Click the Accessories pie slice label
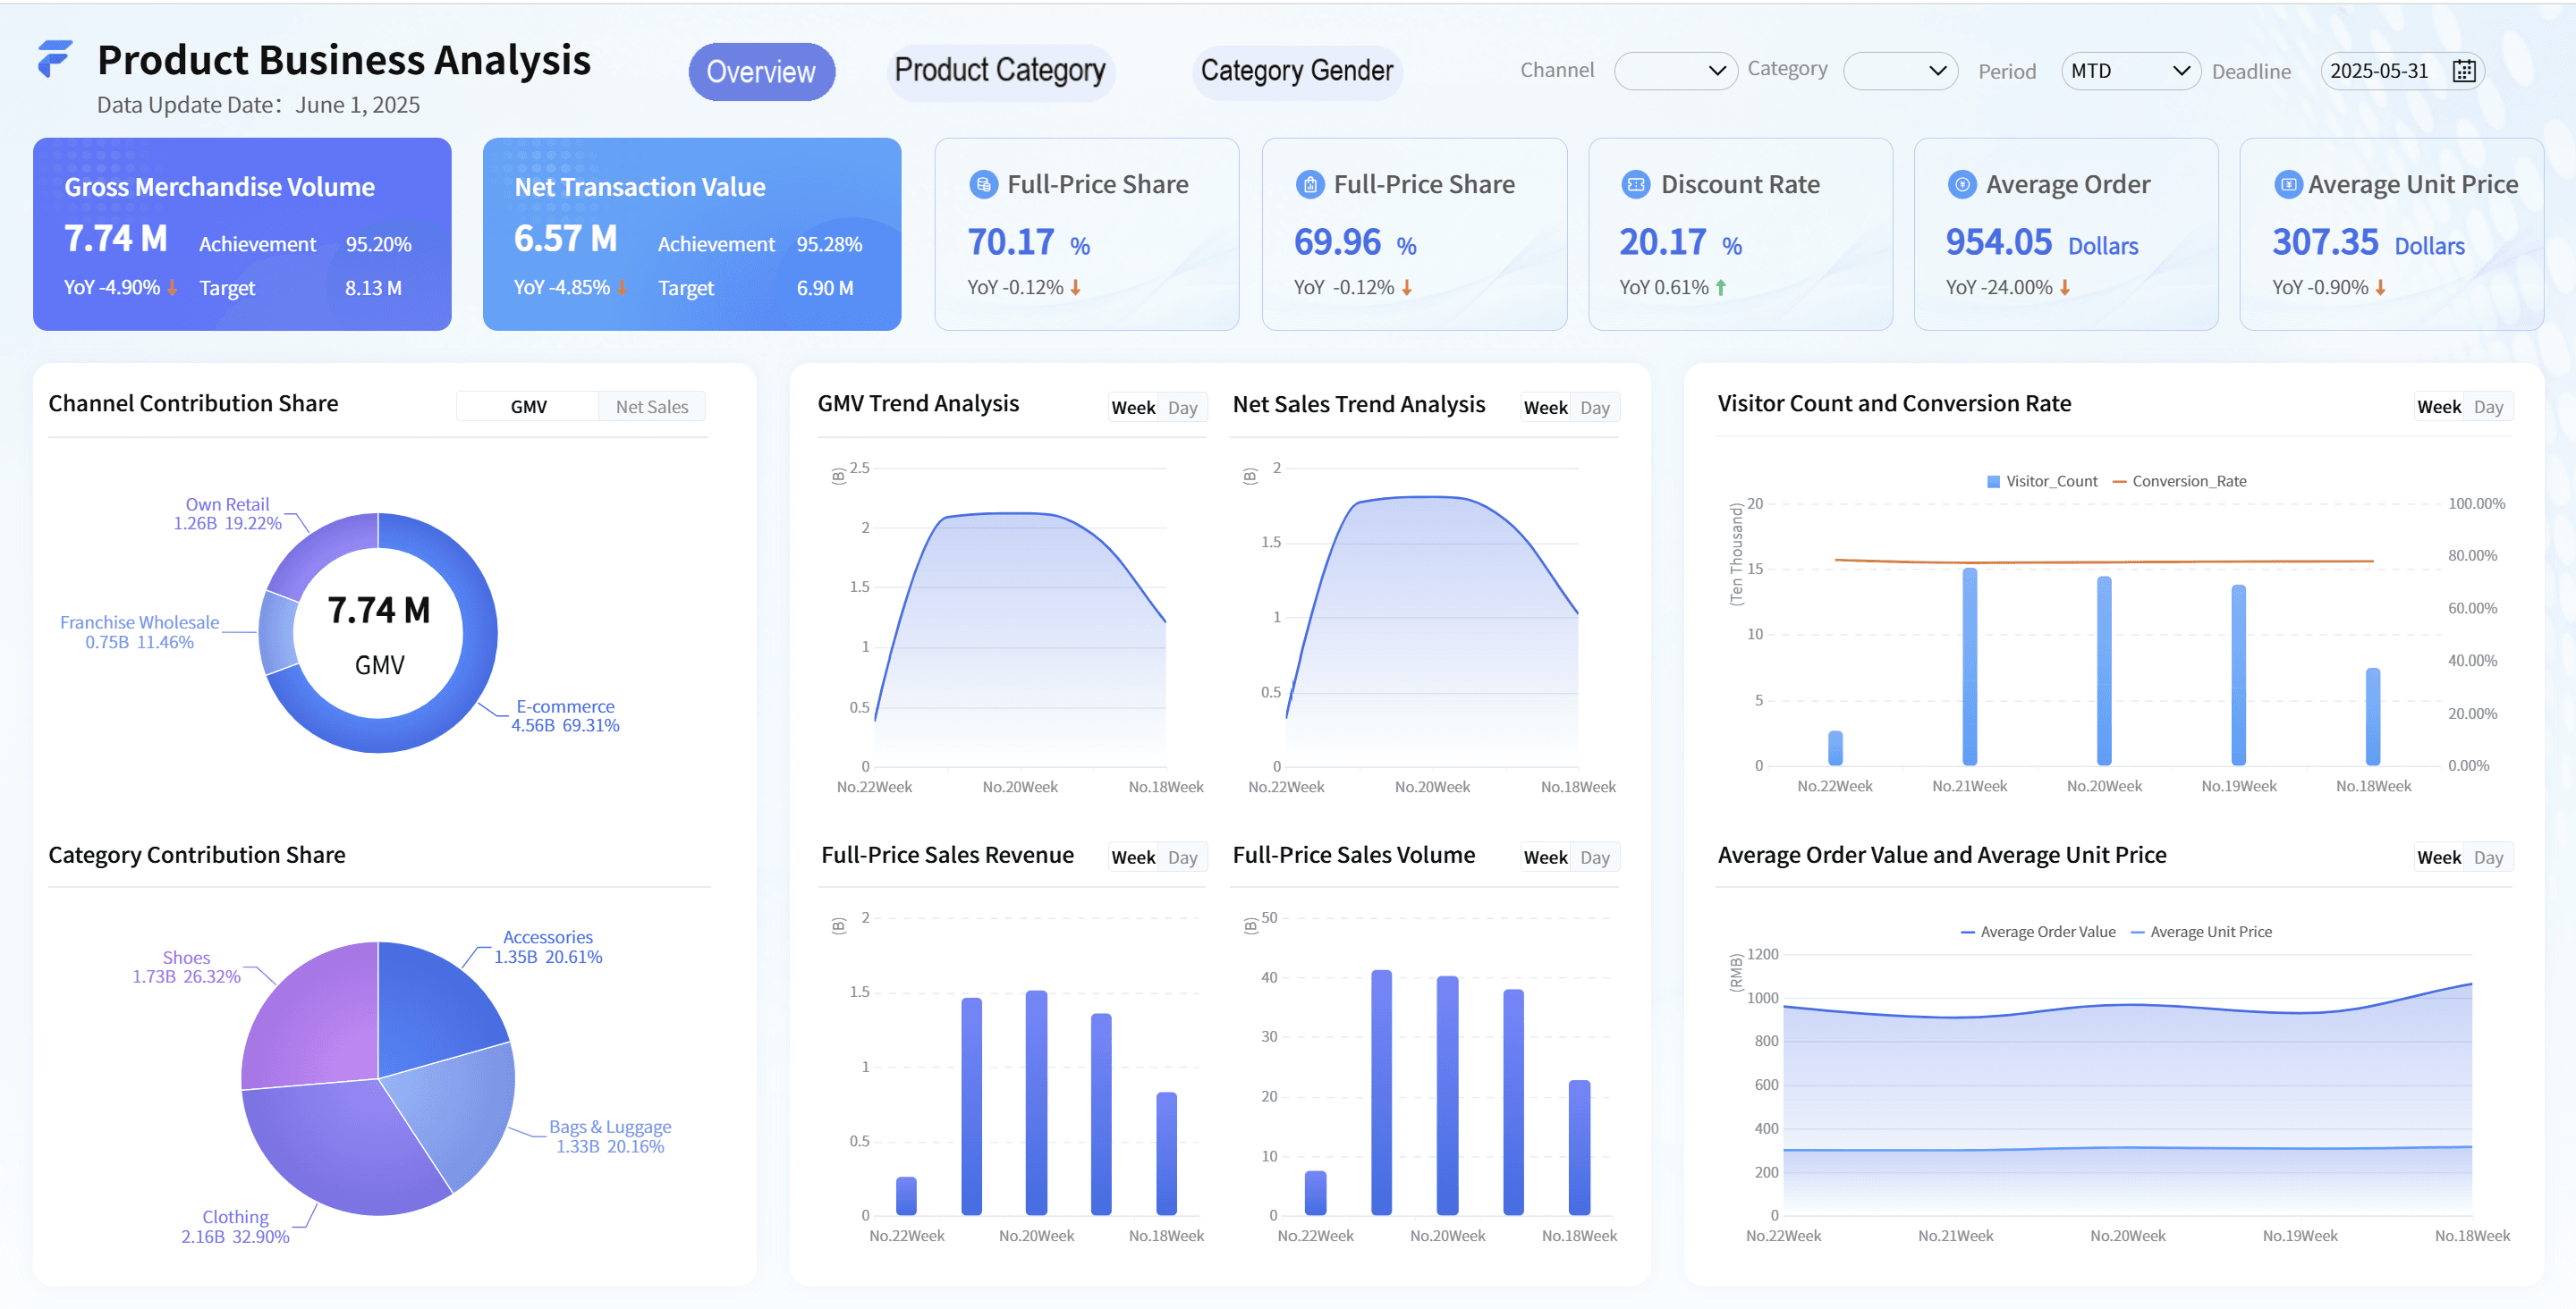 [x=548, y=947]
